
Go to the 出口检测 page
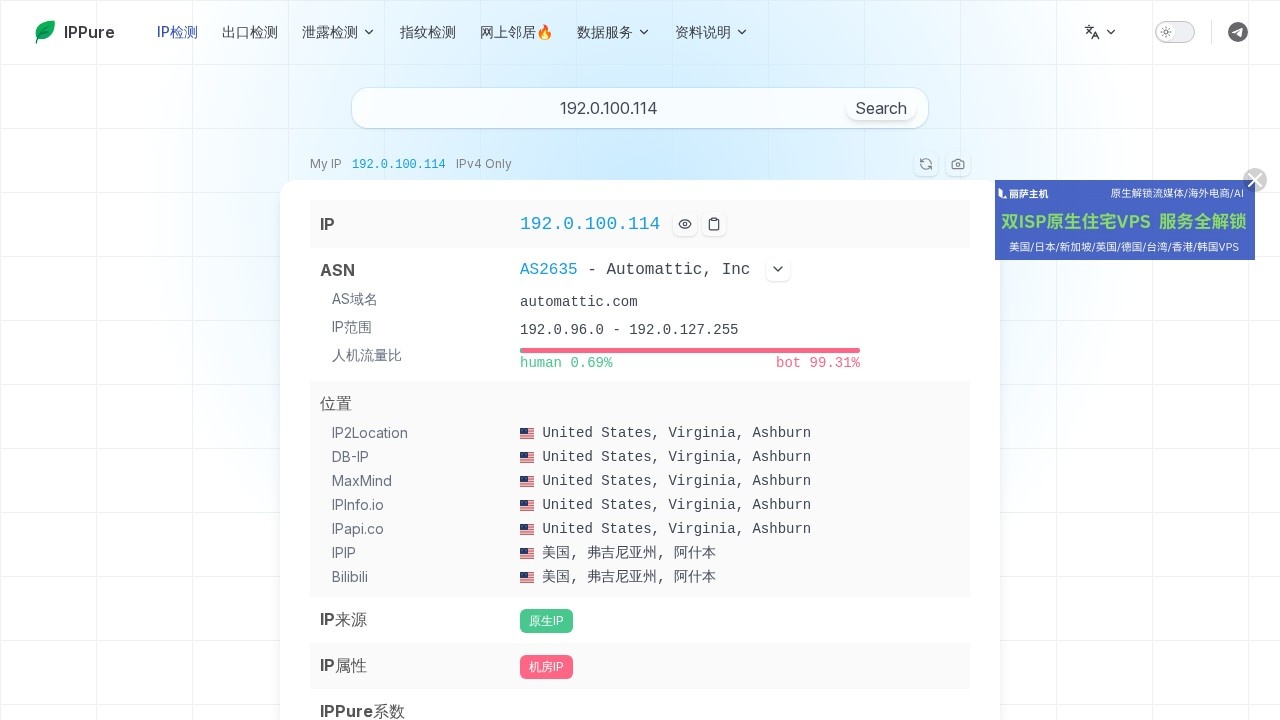coord(250,32)
